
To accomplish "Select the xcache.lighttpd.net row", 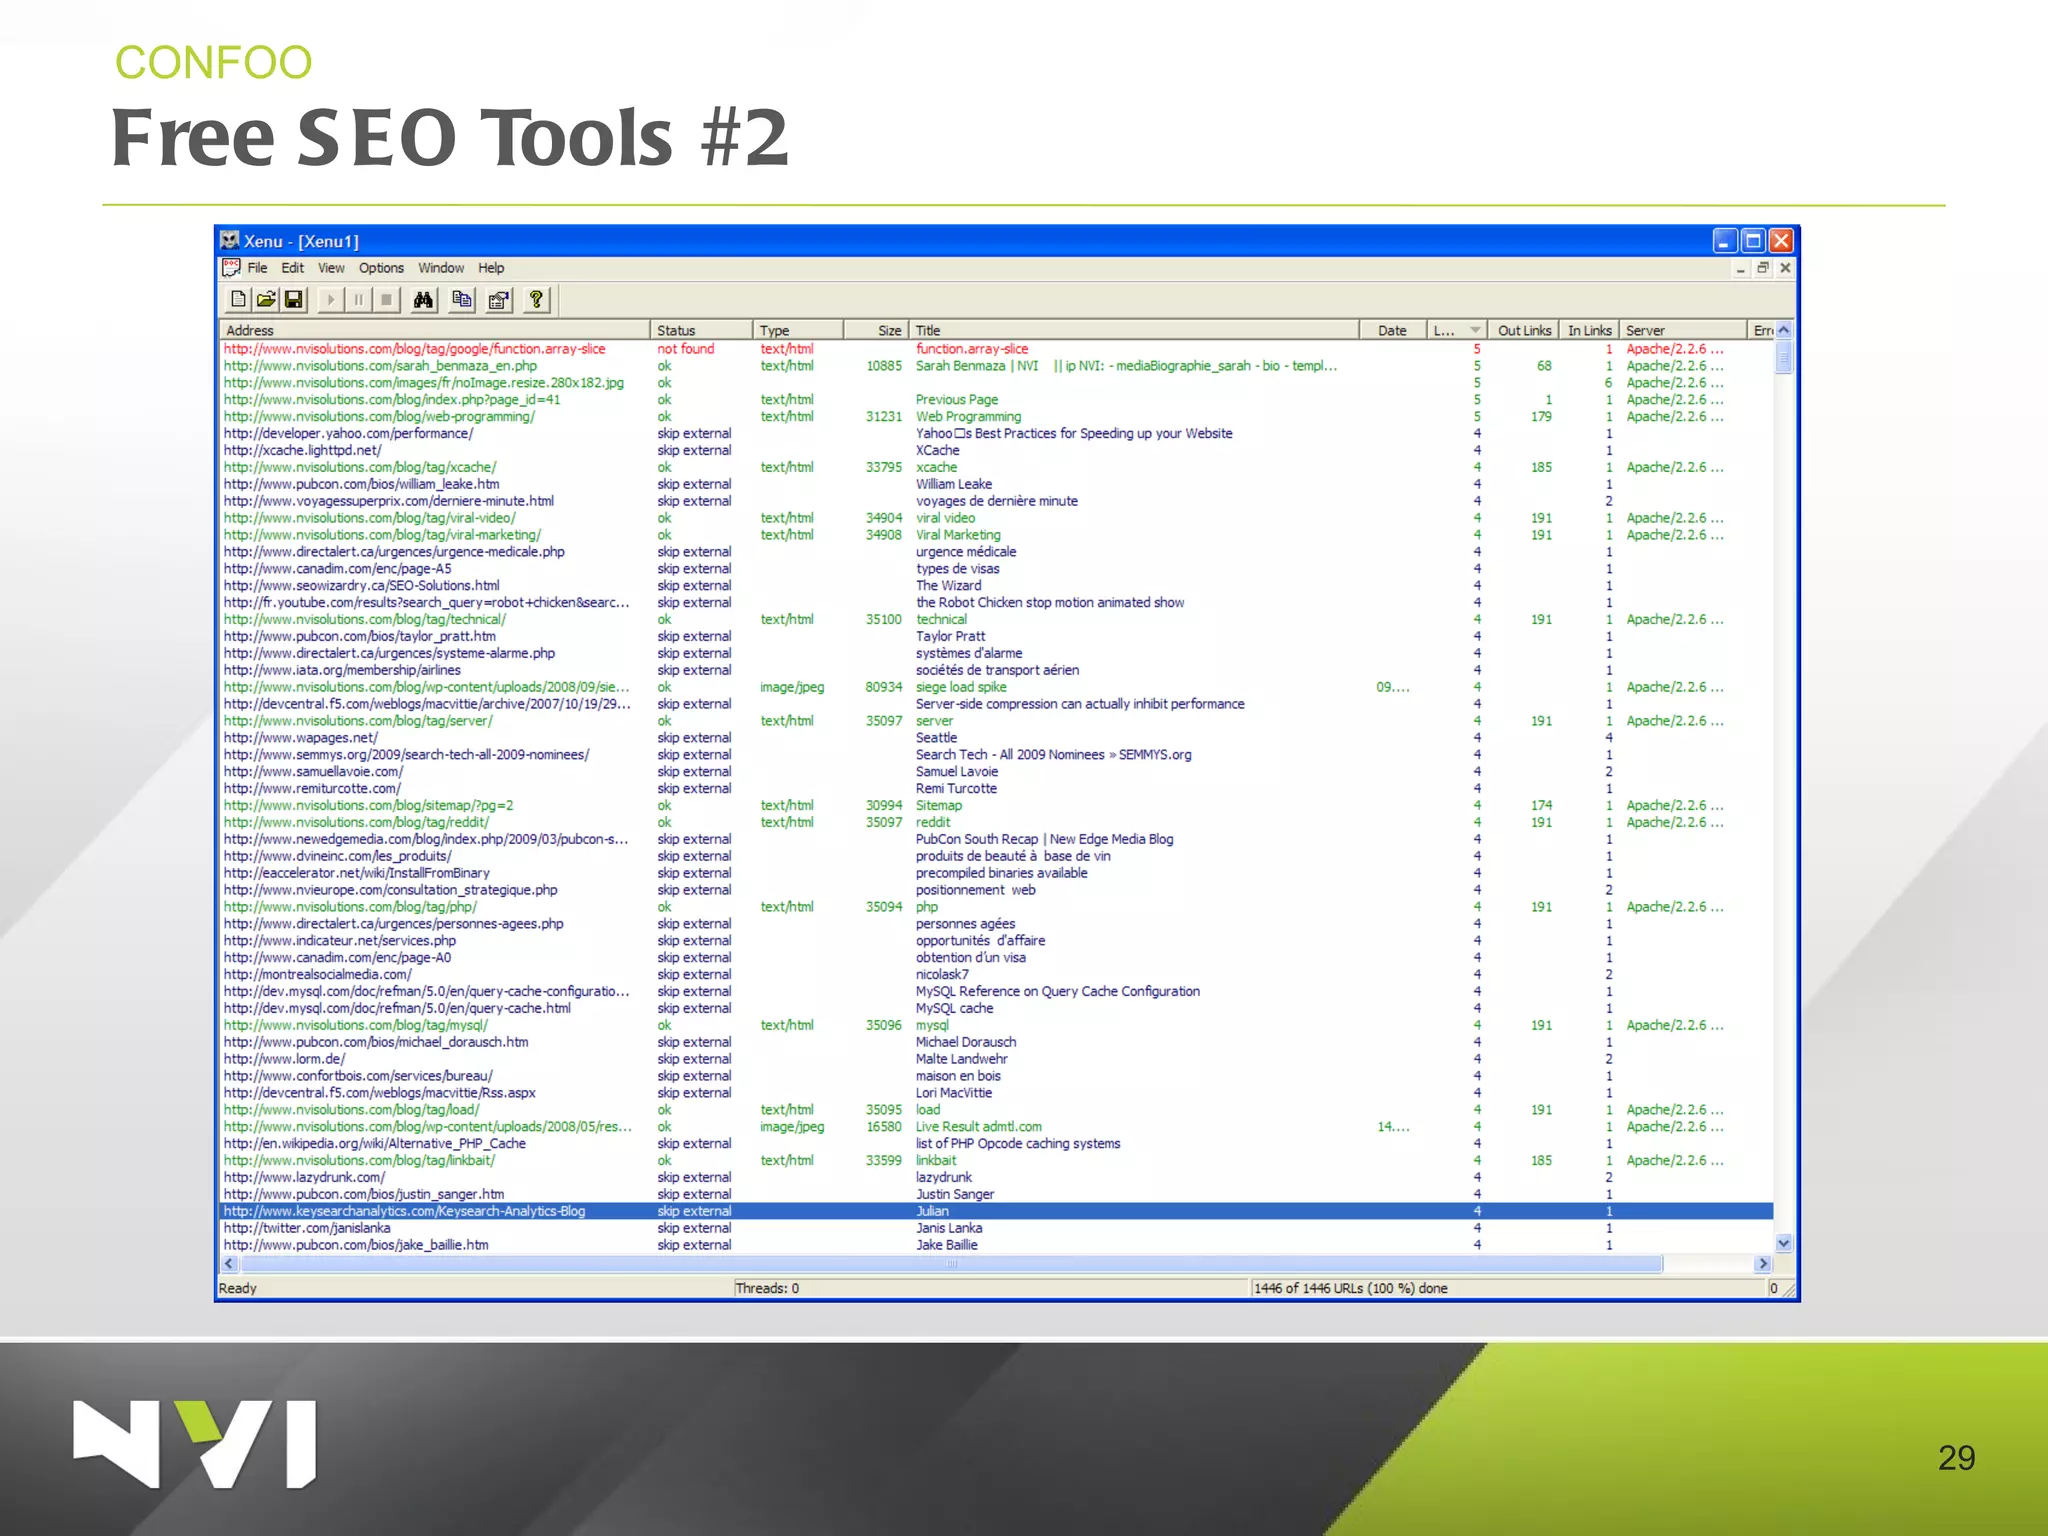I will click(996, 450).
